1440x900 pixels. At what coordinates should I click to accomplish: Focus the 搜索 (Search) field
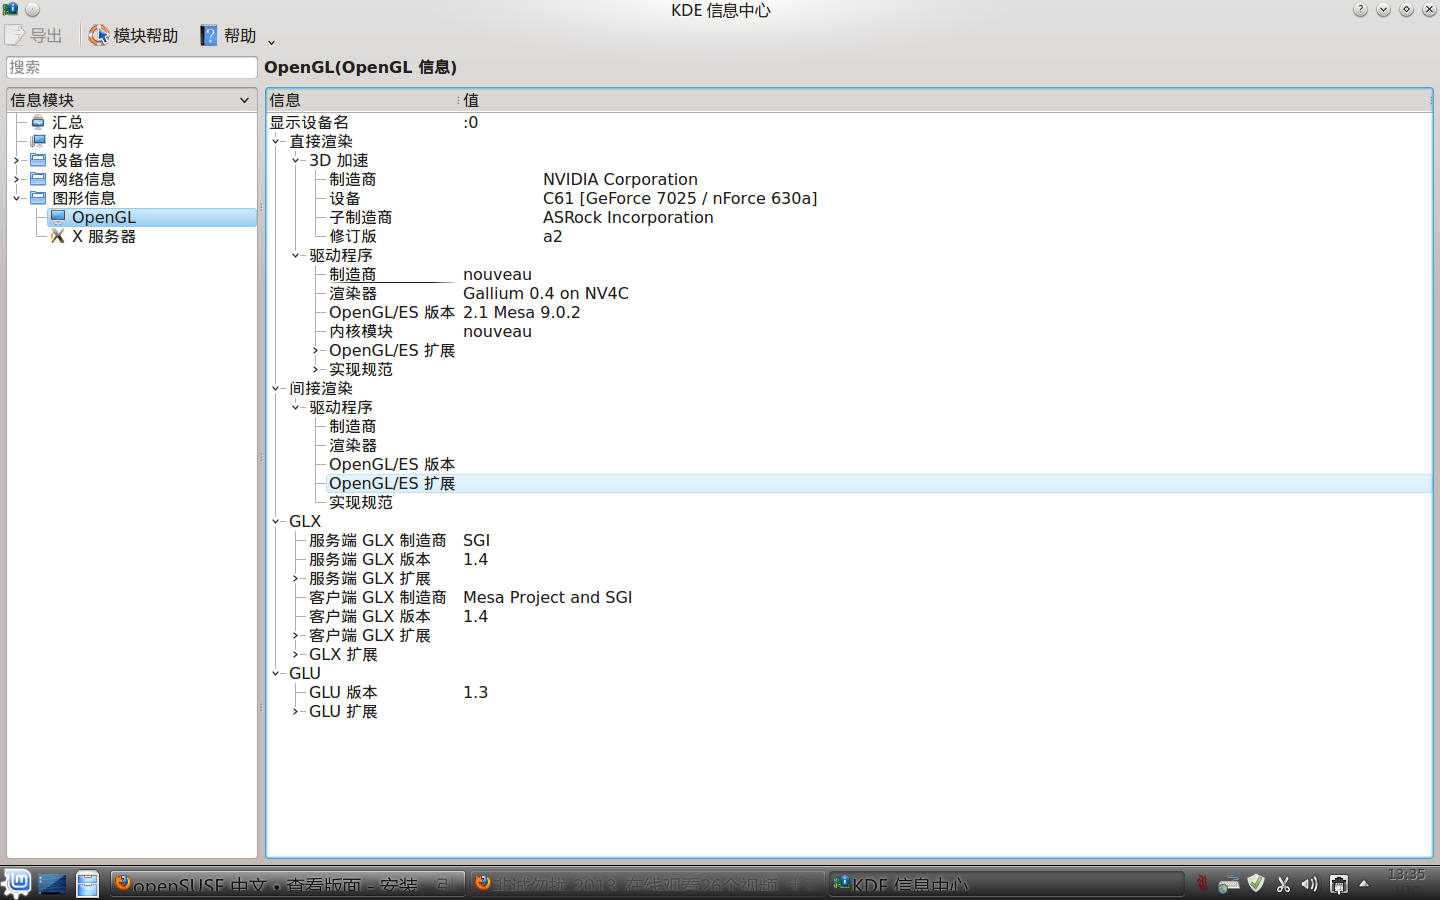[132, 67]
